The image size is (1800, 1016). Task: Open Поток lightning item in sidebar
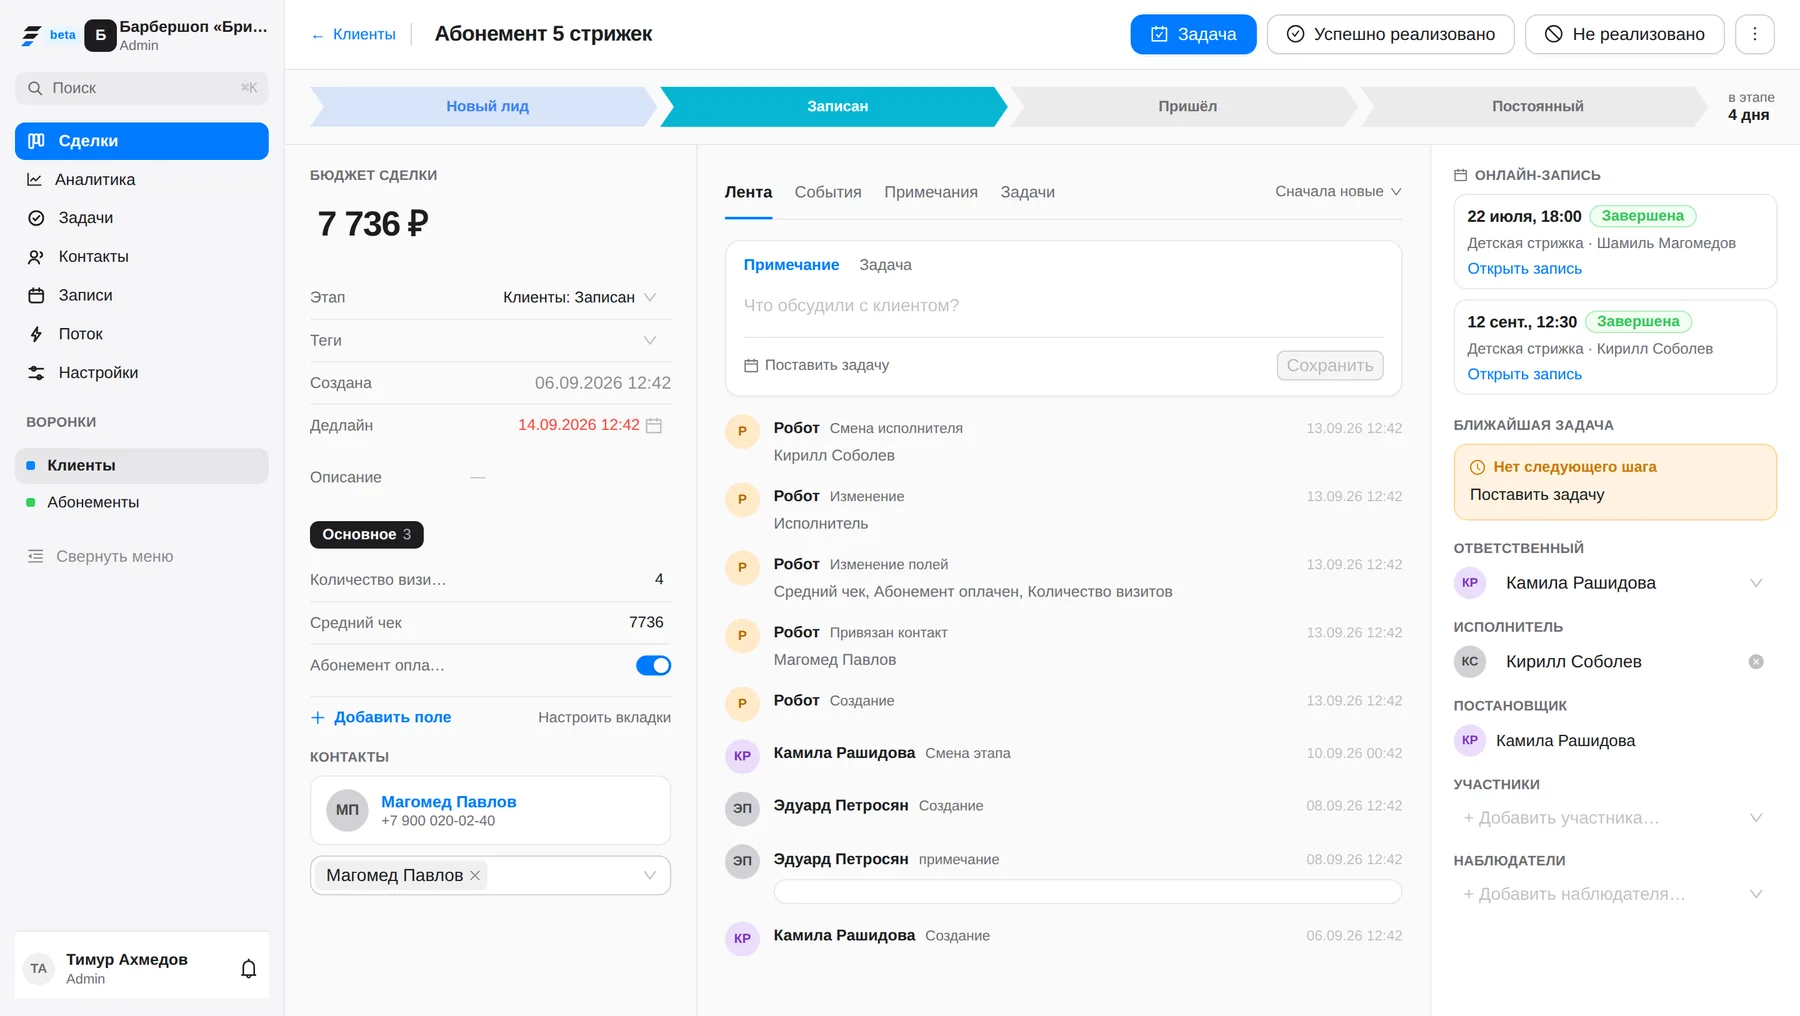point(142,334)
